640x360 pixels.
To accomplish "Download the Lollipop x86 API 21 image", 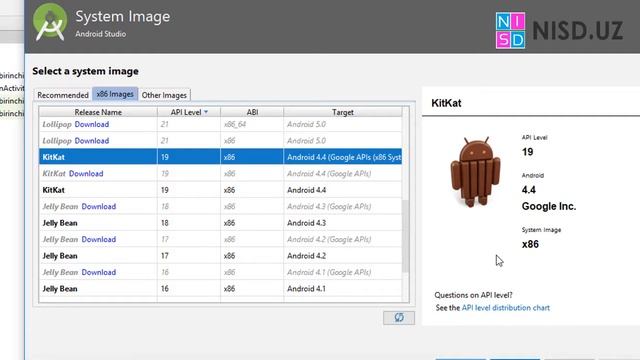I will click(92, 141).
